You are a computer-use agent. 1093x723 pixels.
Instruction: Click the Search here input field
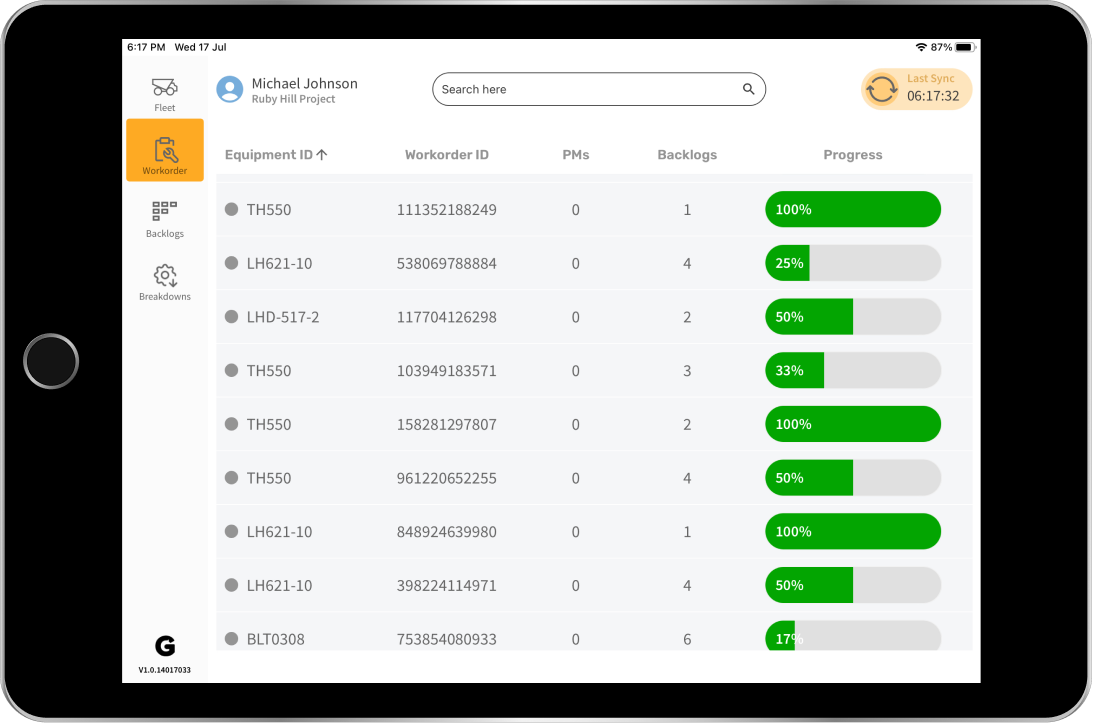click(x=585, y=89)
